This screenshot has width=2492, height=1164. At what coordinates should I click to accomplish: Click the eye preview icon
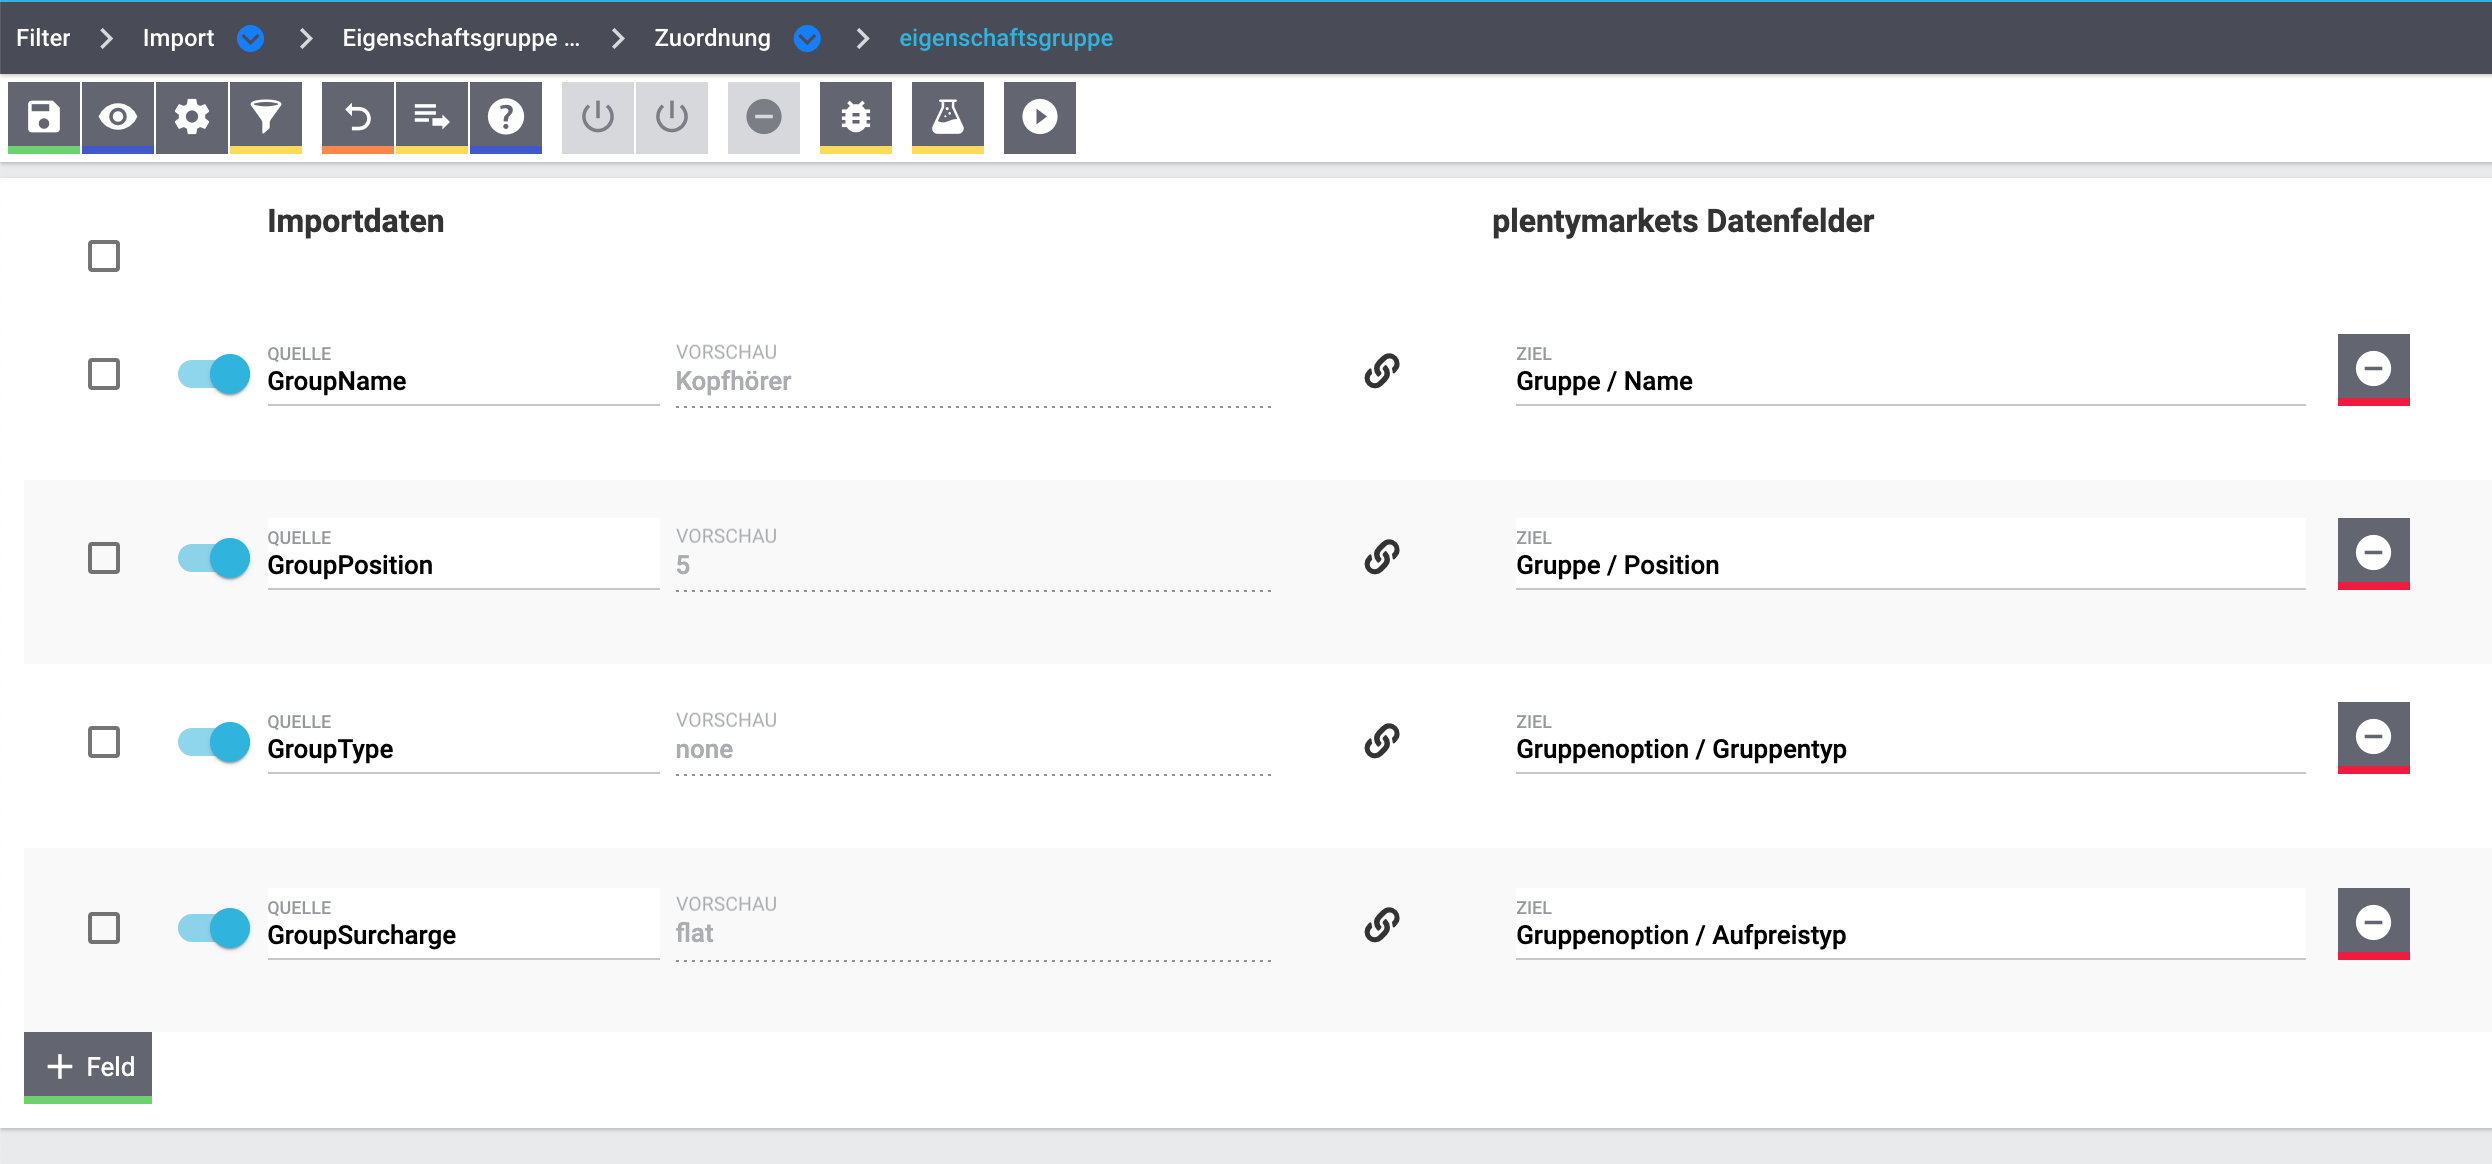(x=118, y=117)
